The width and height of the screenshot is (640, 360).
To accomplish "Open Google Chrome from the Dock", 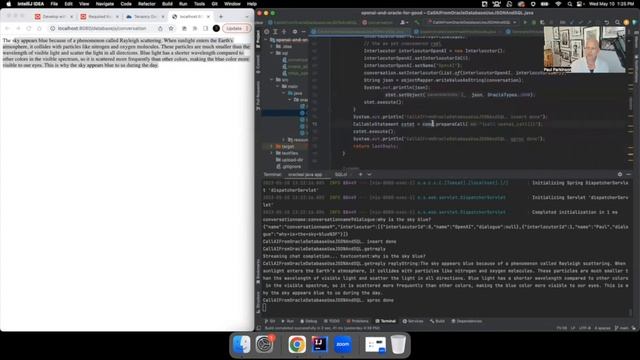I will tap(297, 345).
